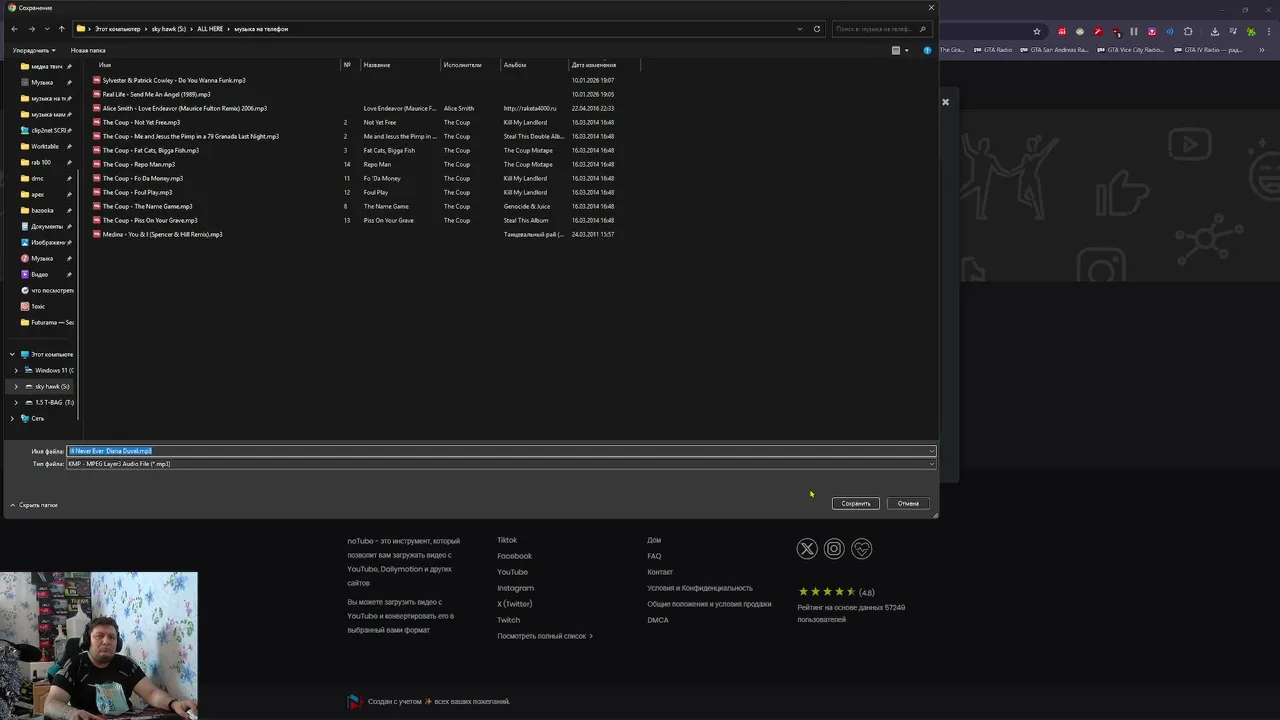Expand the sky hawk (S:) drive node
This screenshot has height=720, width=1280.
[x=16, y=386]
